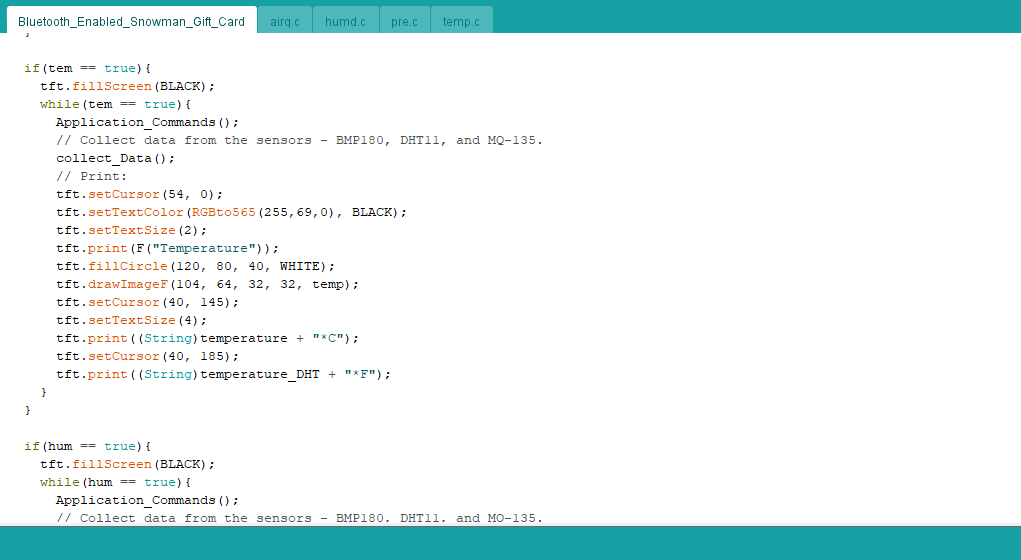Click the collect_Data(); function call
The width and height of the screenshot is (1021, 560).
click(x=115, y=158)
